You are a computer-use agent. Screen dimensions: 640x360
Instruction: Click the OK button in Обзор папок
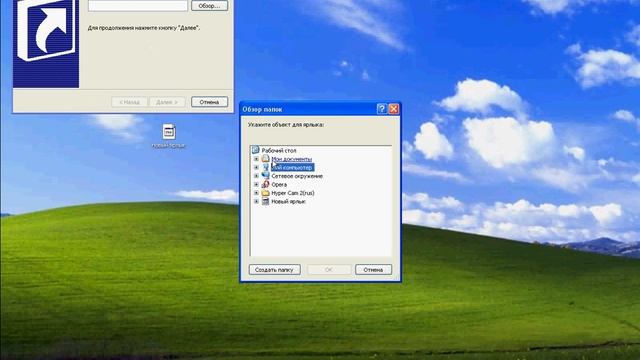tap(329, 269)
